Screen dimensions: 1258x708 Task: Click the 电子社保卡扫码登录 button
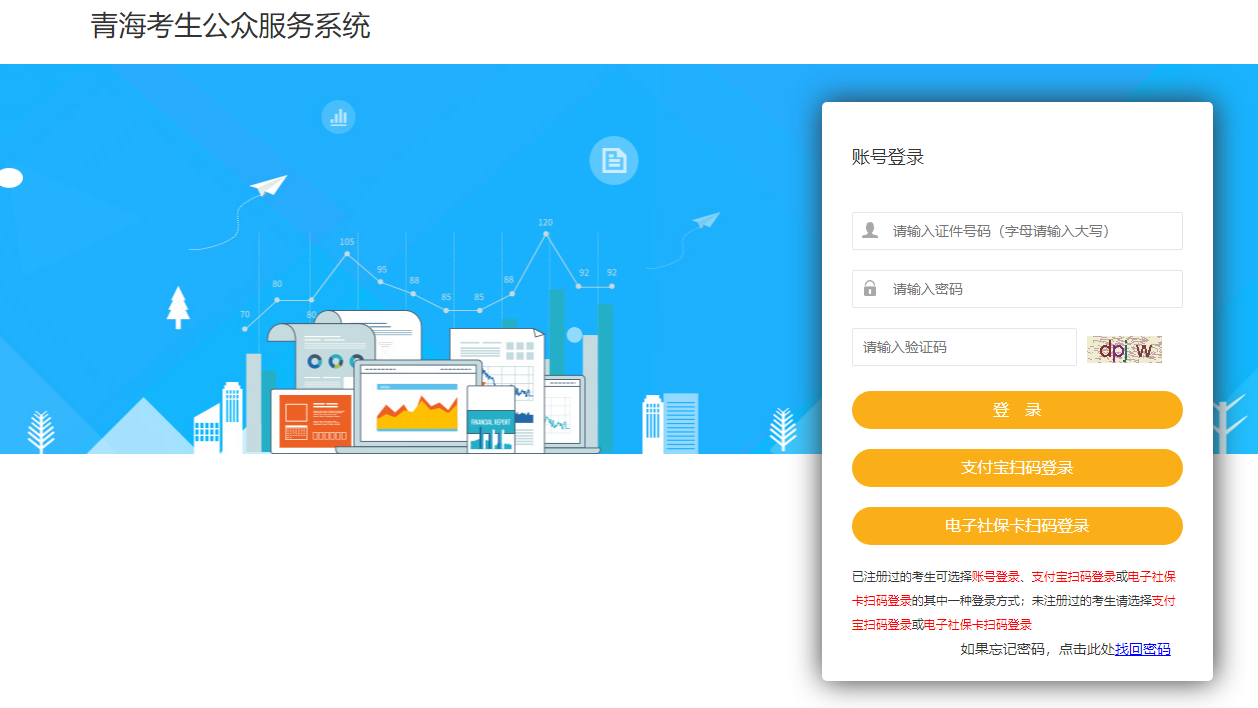click(1017, 526)
